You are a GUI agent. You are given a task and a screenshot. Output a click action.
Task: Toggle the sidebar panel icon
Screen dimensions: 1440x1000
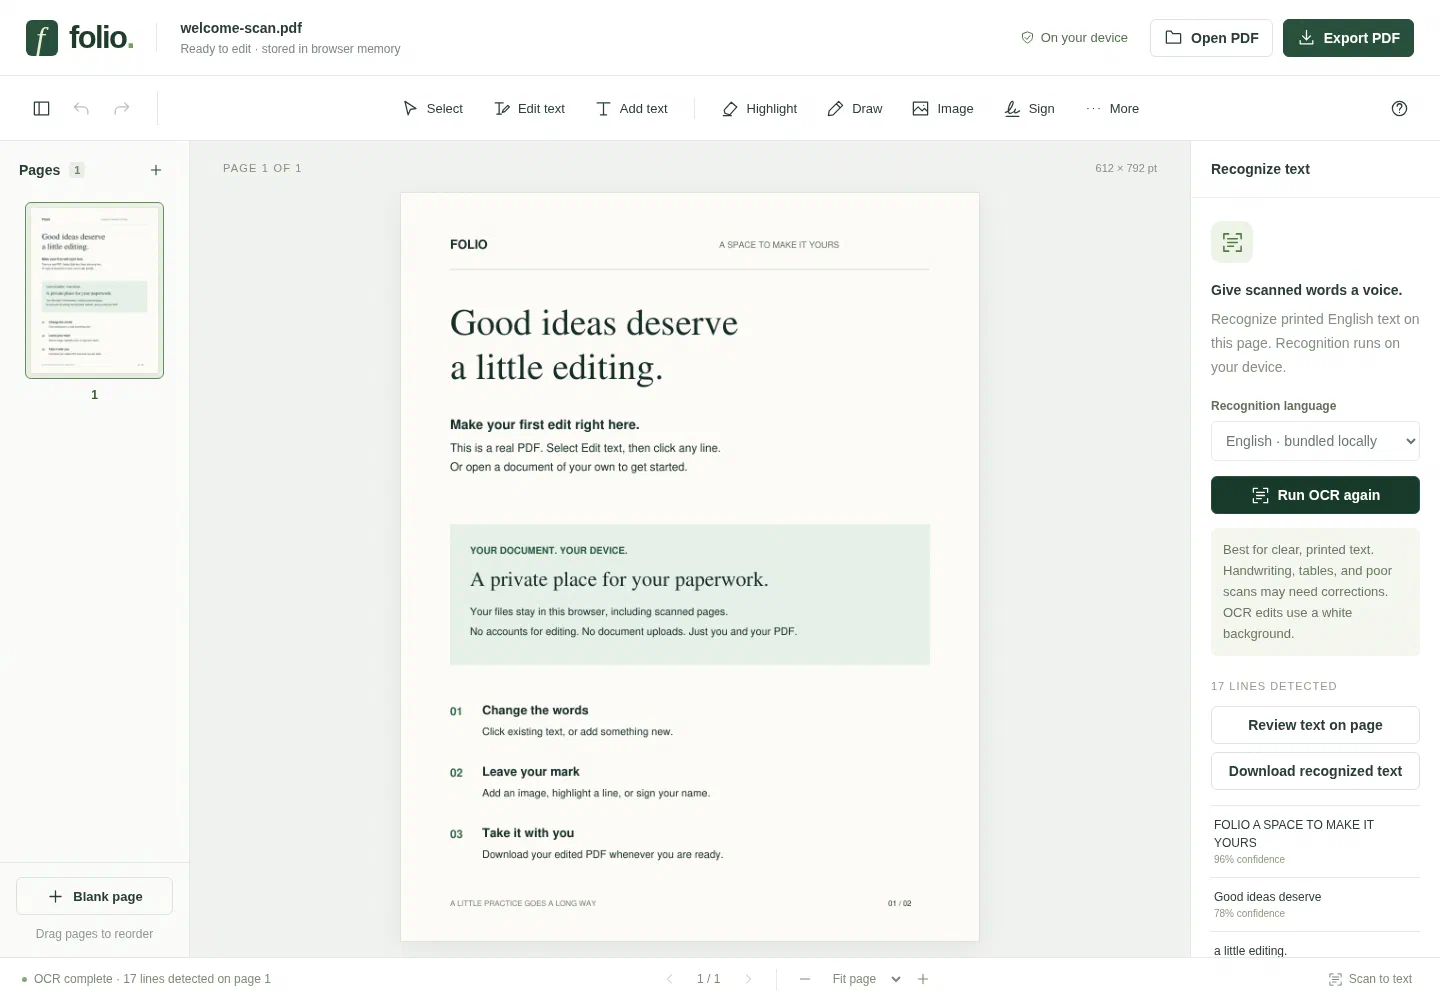point(42,108)
